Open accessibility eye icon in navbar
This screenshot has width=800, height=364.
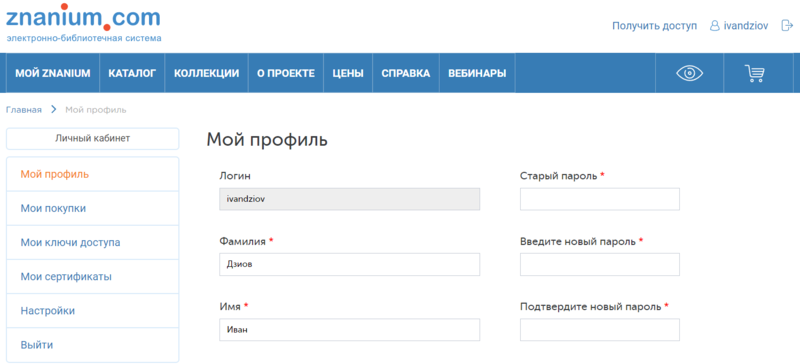689,73
